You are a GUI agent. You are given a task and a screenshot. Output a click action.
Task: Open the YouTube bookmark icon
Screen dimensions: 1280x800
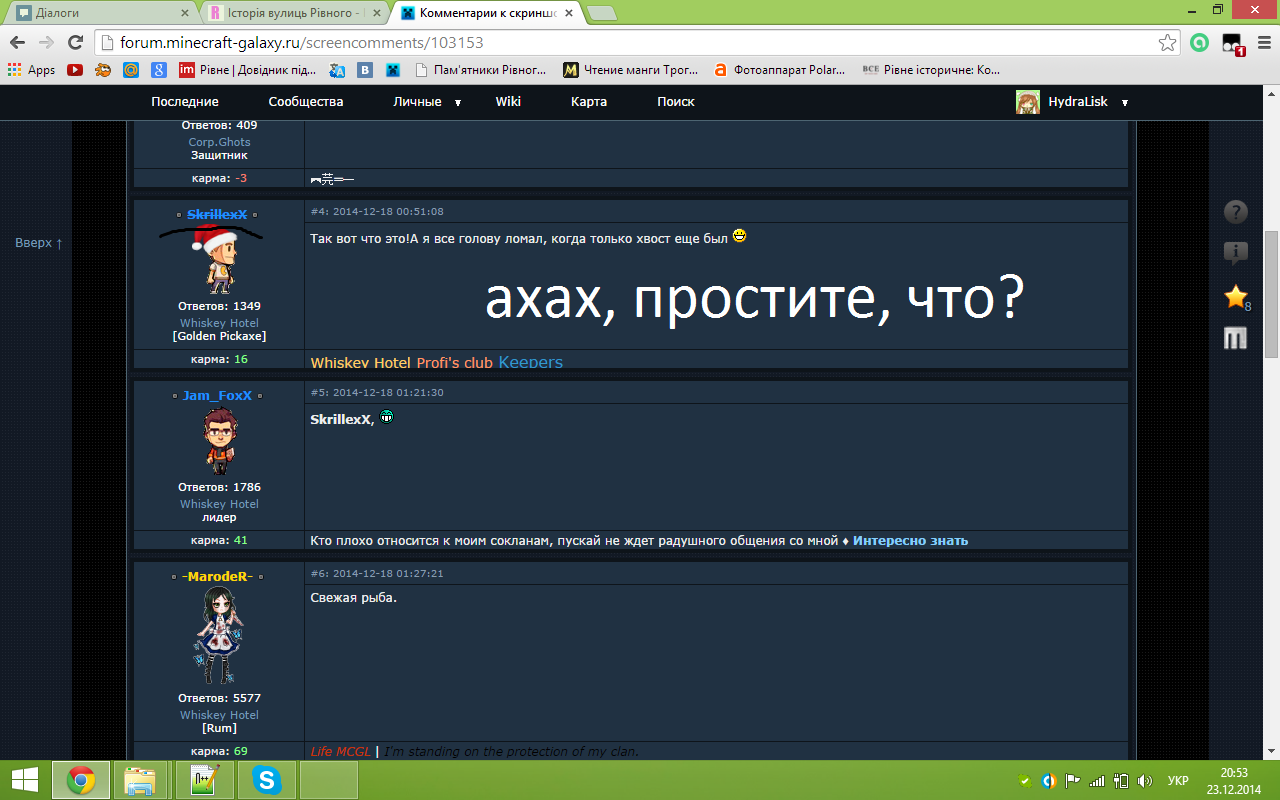click(75, 70)
